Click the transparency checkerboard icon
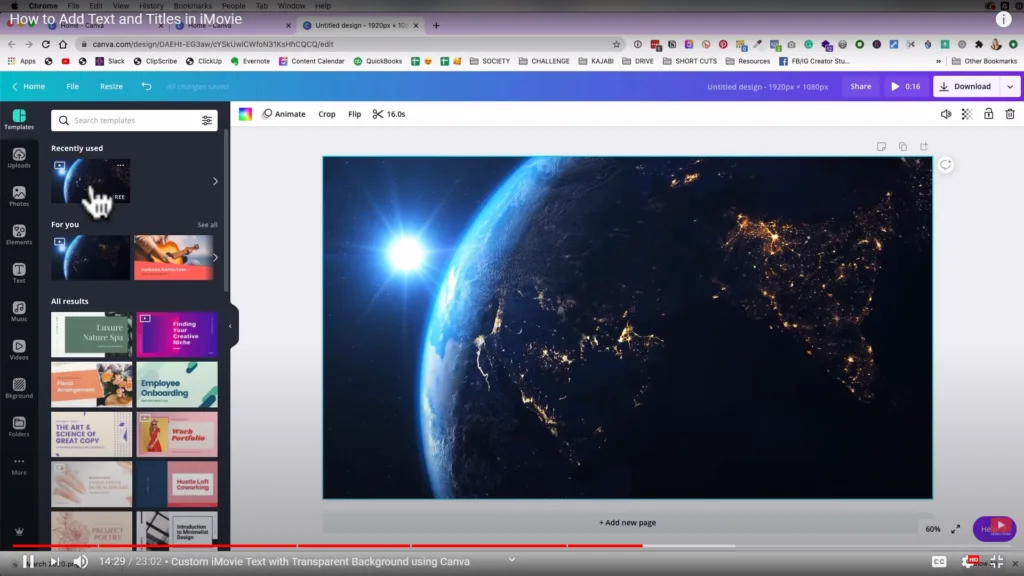This screenshot has height=576, width=1024. tap(967, 114)
